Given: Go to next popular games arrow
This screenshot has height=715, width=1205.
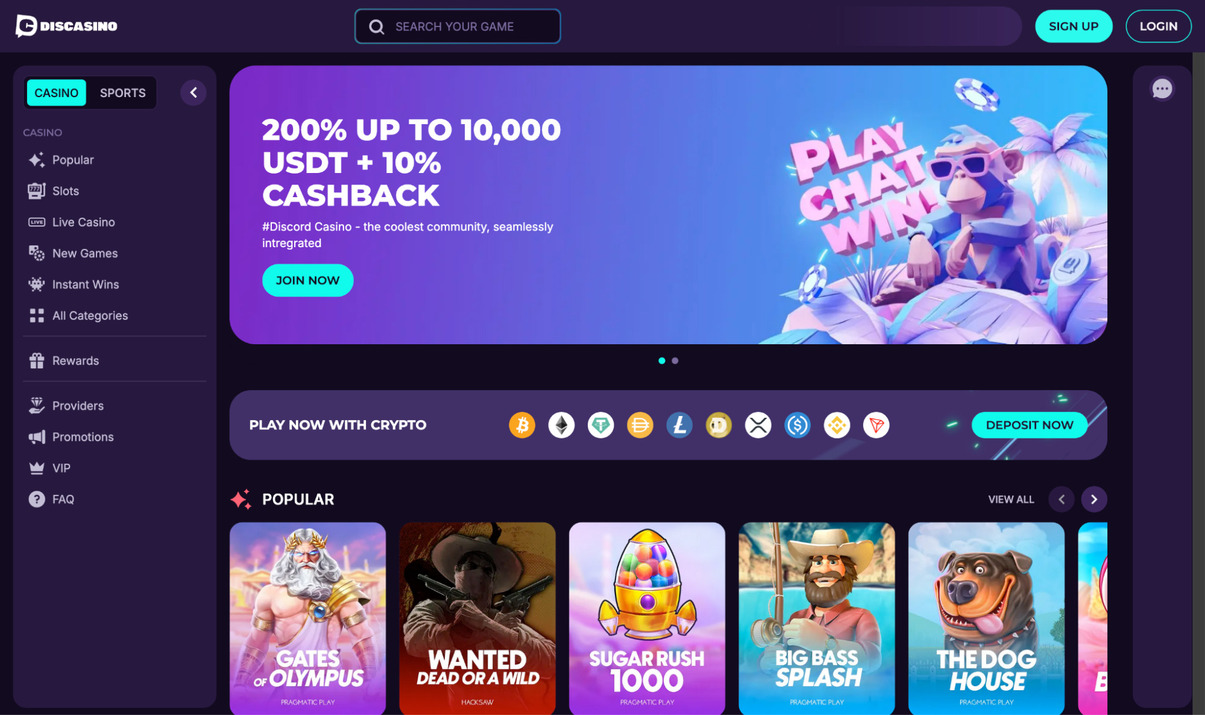Looking at the screenshot, I should (1094, 499).
